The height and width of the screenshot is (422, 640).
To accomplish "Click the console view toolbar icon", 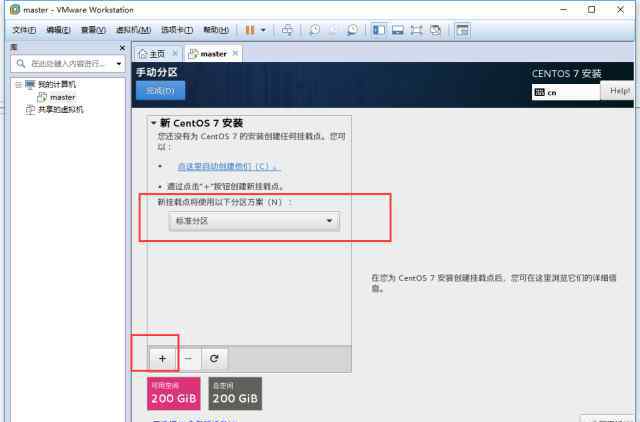I will coord(462,30).
